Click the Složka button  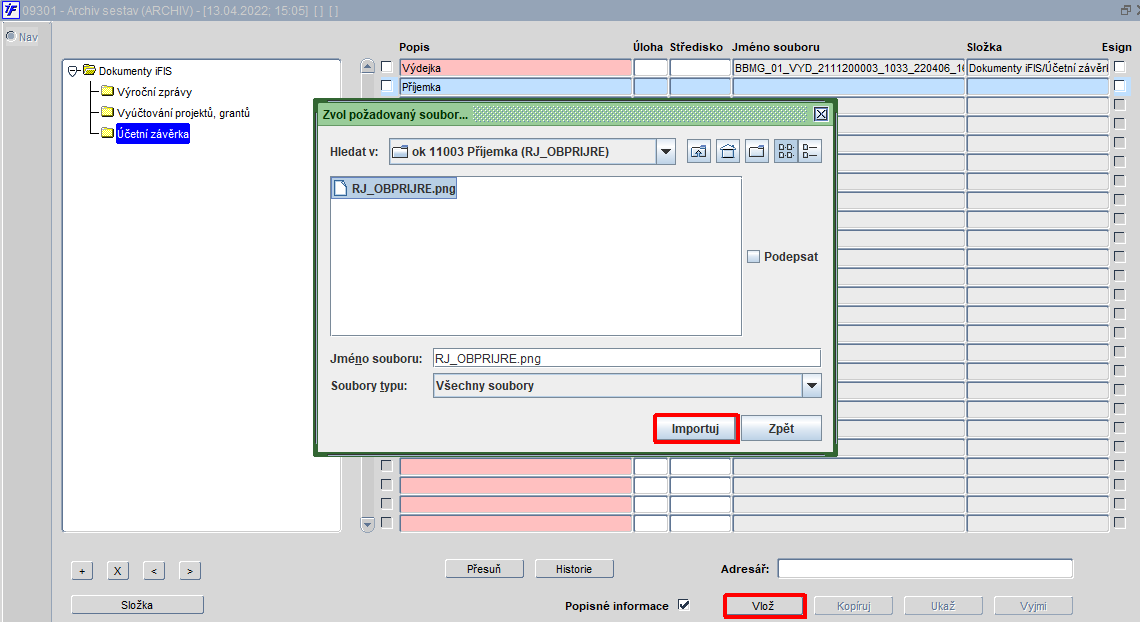pyautogui.click(x=137, y=605)
